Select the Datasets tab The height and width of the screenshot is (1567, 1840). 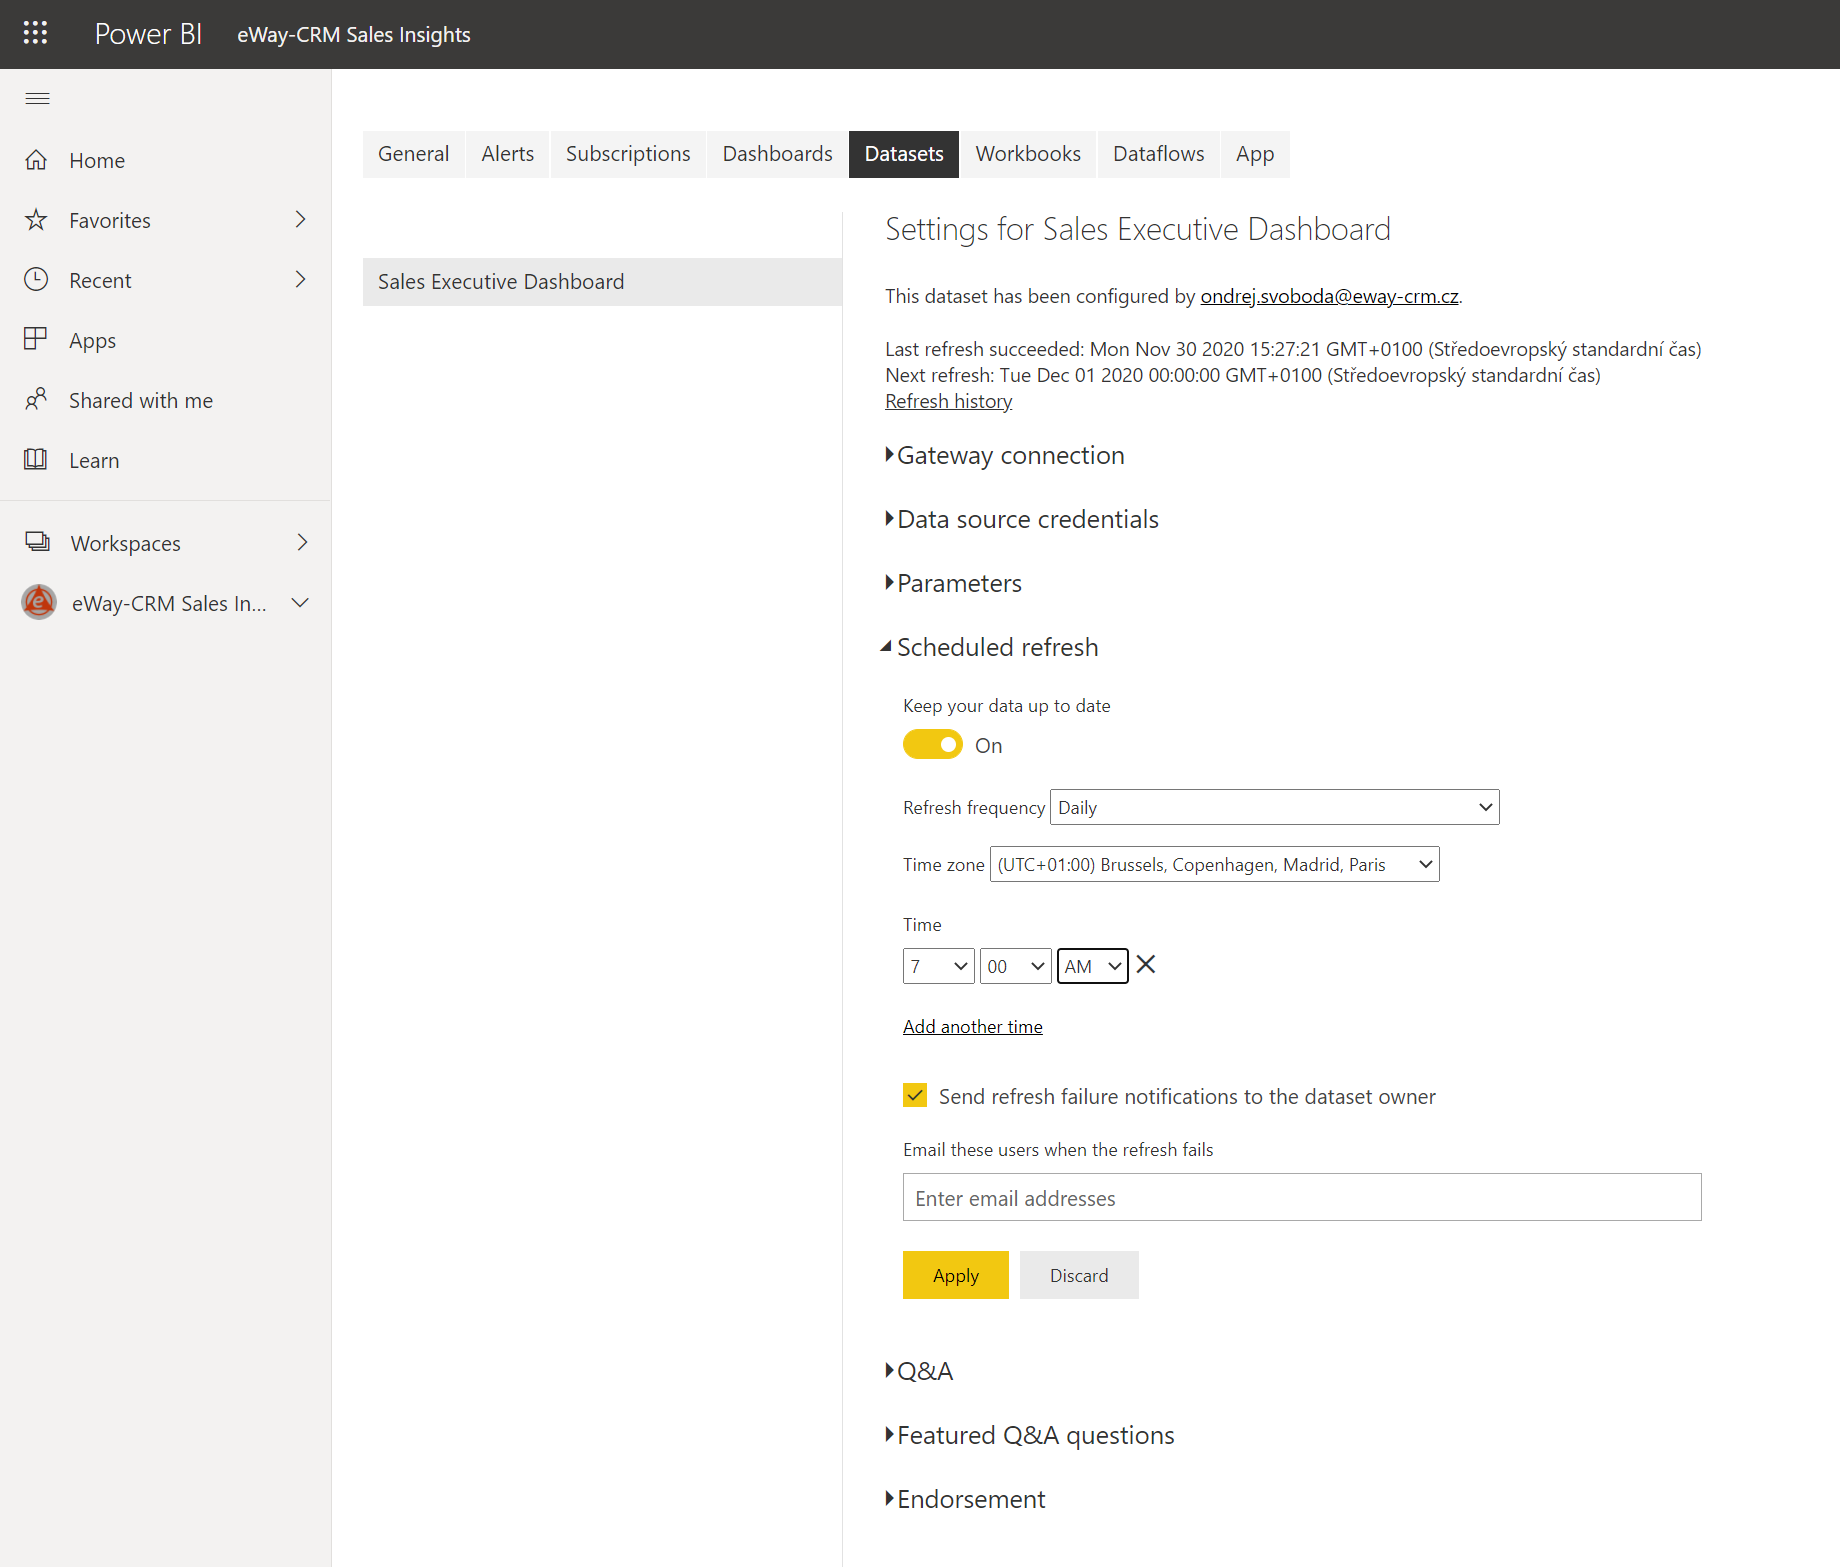[x=904, y=154]
